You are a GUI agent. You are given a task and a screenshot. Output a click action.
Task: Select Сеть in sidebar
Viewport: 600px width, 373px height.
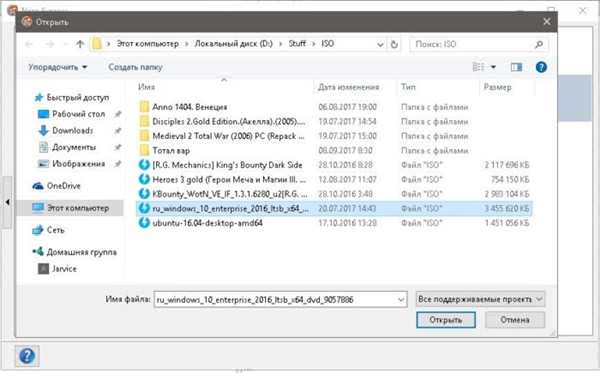point(55,230)
